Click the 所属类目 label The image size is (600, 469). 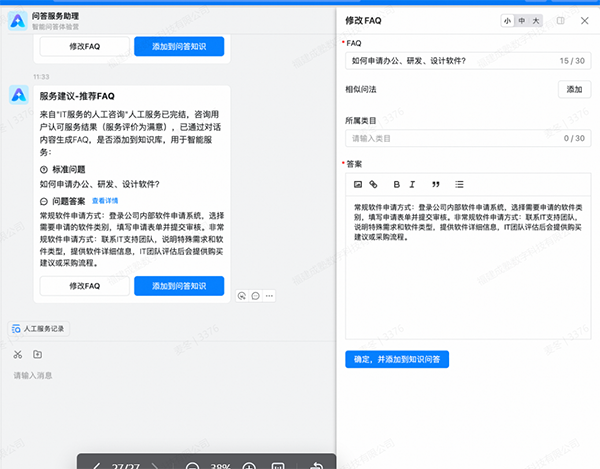[361, 121]
